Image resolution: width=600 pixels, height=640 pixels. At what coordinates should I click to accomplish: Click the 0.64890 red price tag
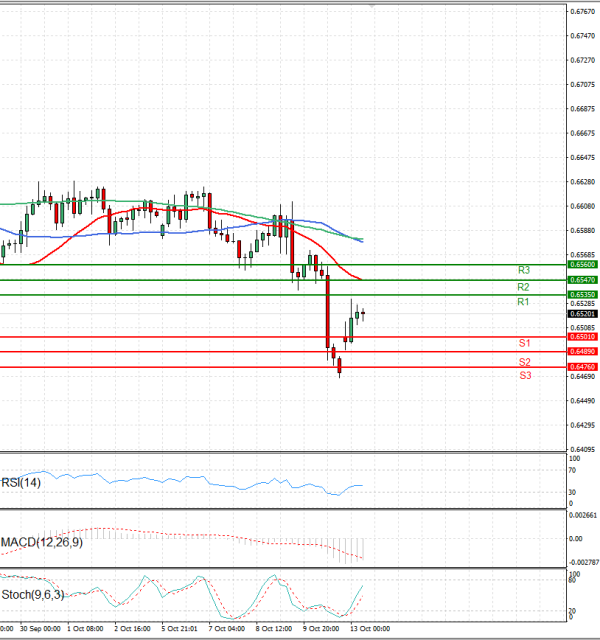coord(583,352)
